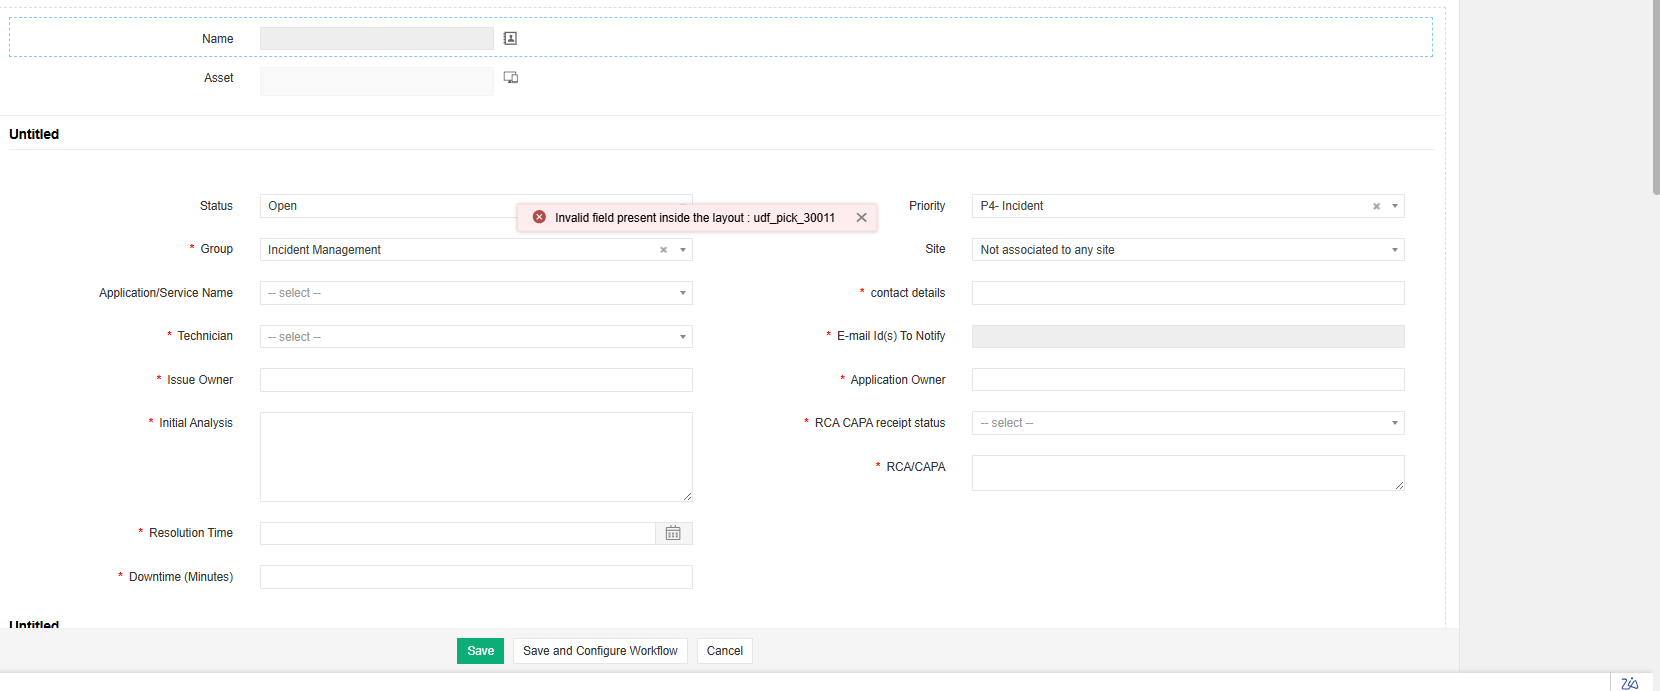Click into the Initial Analysis text area
The image size is (1660, 691).
pyautogui.click(x=476, y=456)
